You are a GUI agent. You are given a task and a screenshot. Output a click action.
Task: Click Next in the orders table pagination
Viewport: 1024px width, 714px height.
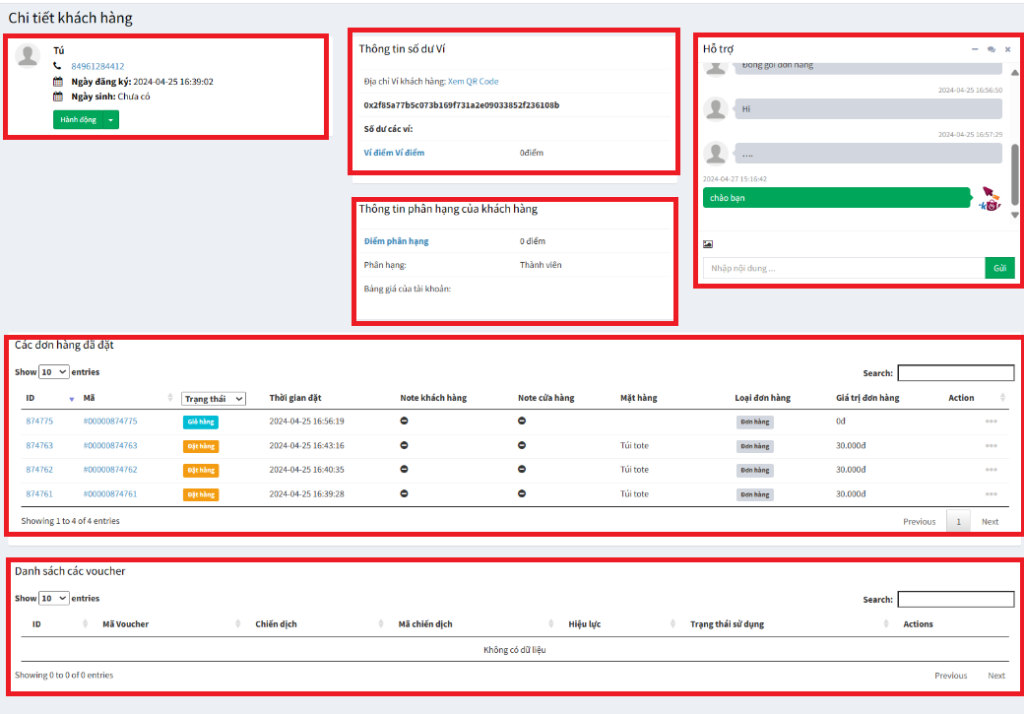[989, 522]
